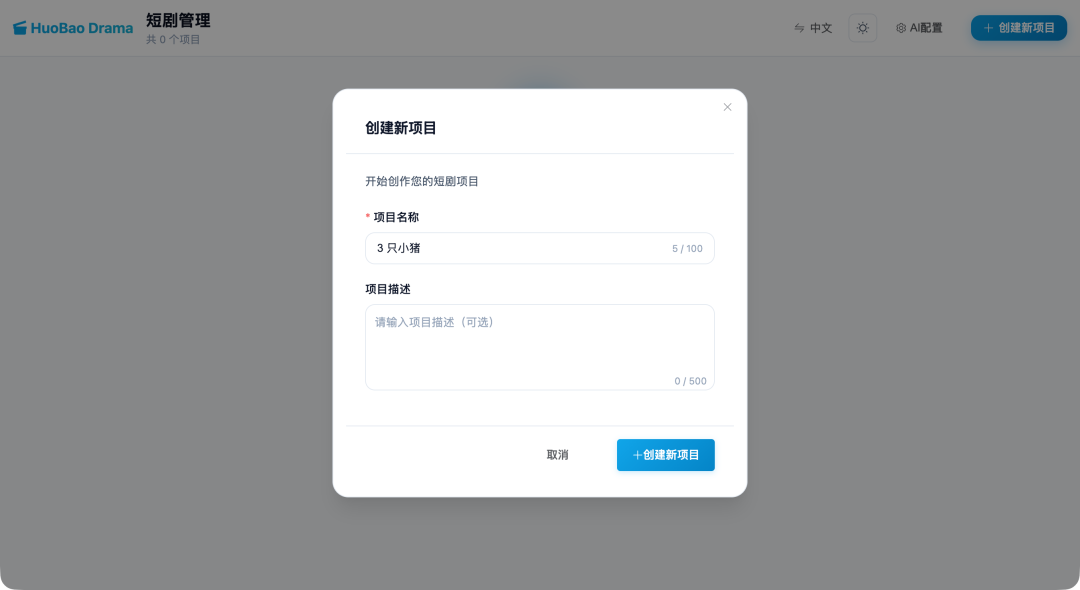The height and width of the screenshot is (590, 1080).
Task: Click the plus icon on header 创建新项目 button
Action: click(990, 27)
